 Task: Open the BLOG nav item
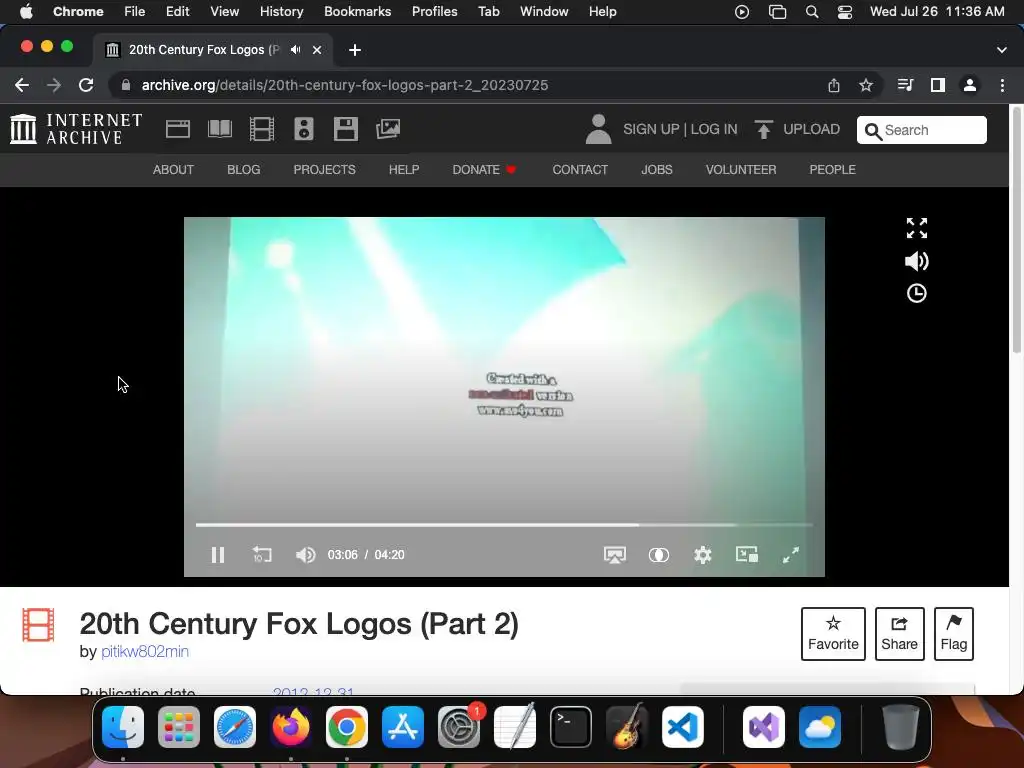pyautogui.click(x=244, y=170)
